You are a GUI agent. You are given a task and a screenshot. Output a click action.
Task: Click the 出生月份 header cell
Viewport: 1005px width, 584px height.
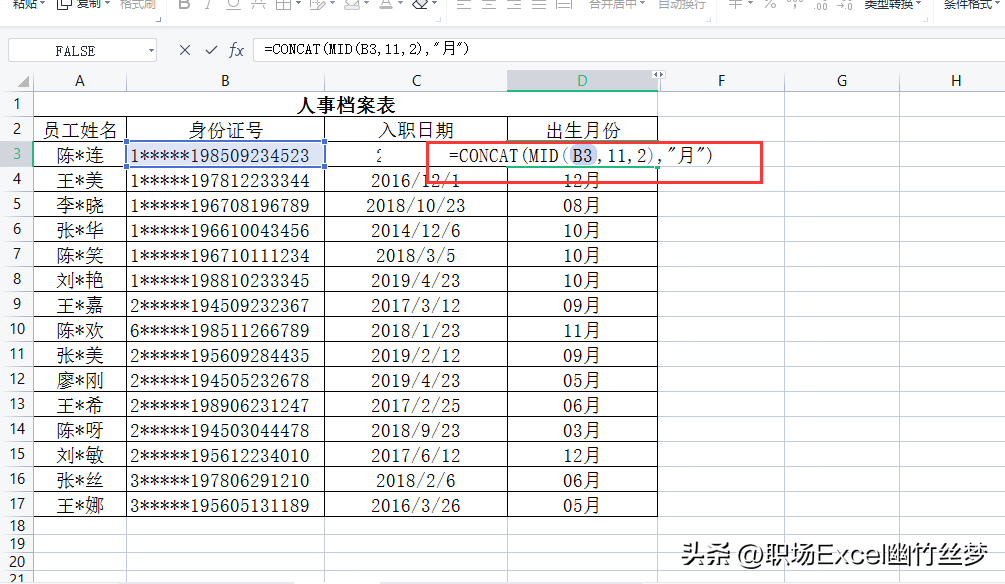583,129
